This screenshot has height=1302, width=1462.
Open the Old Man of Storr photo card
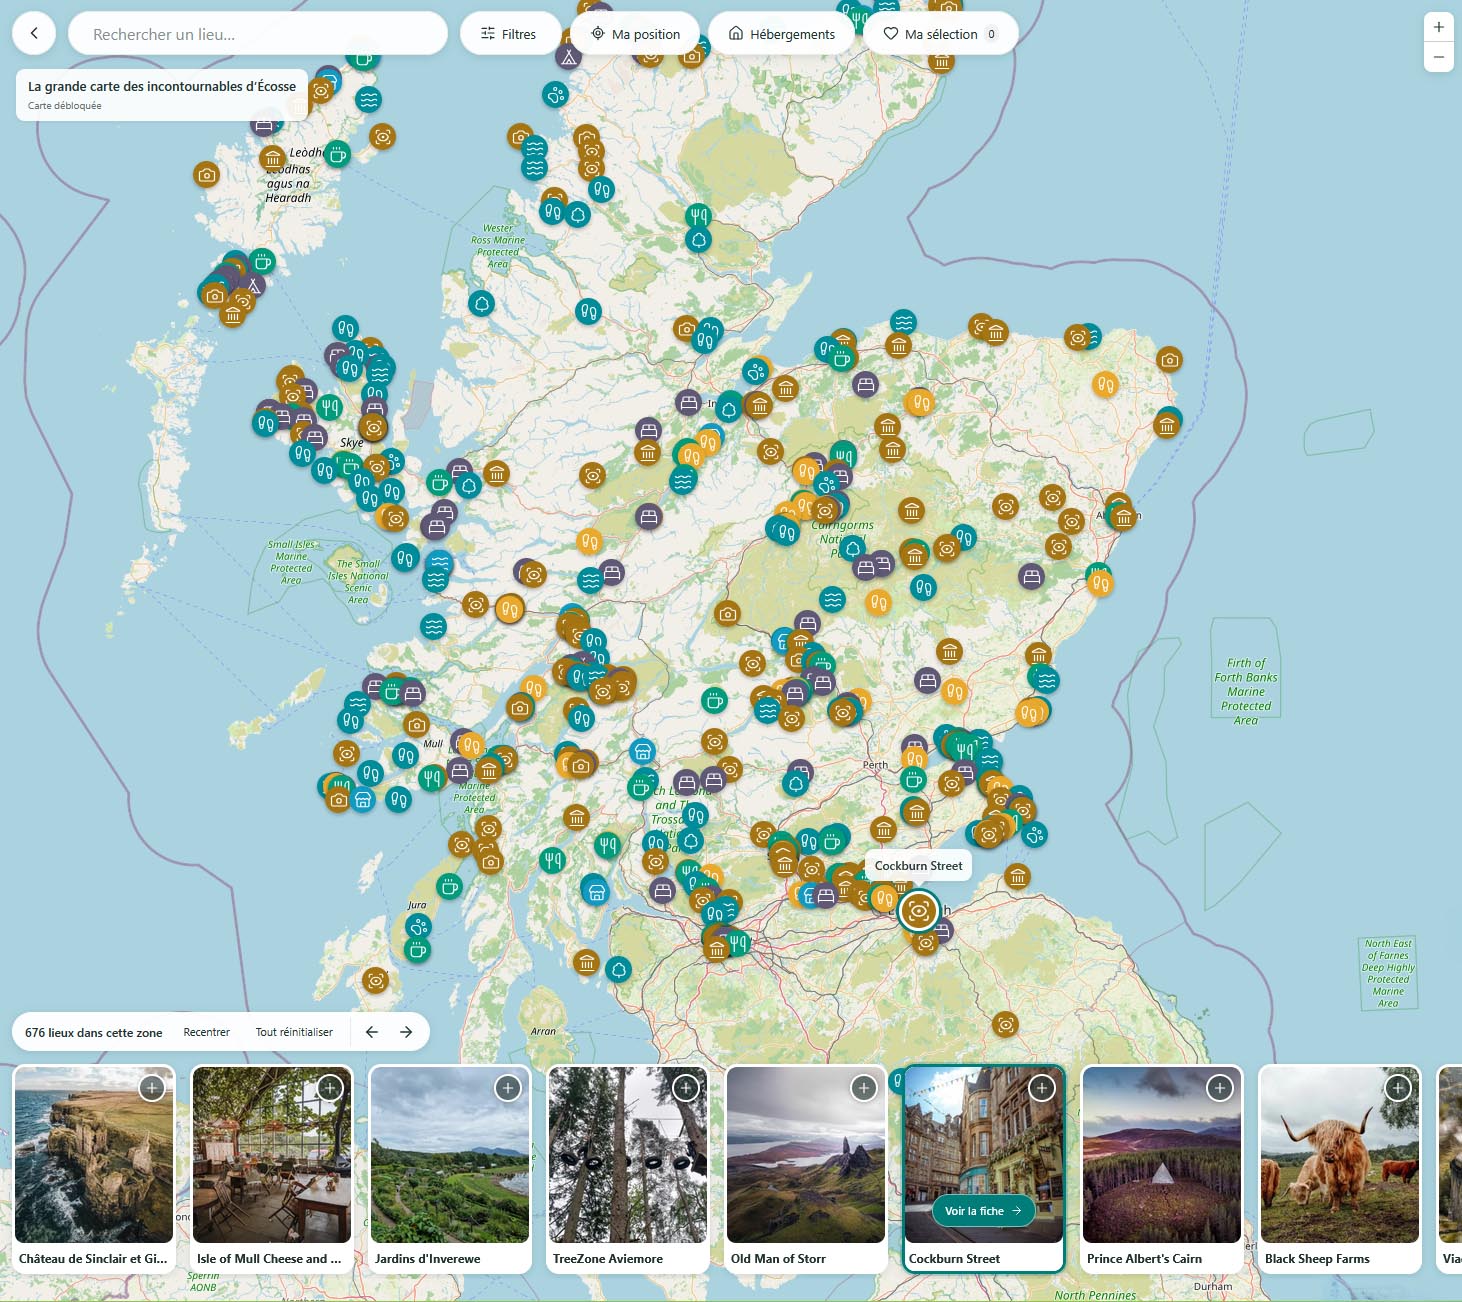[806, 1155]
